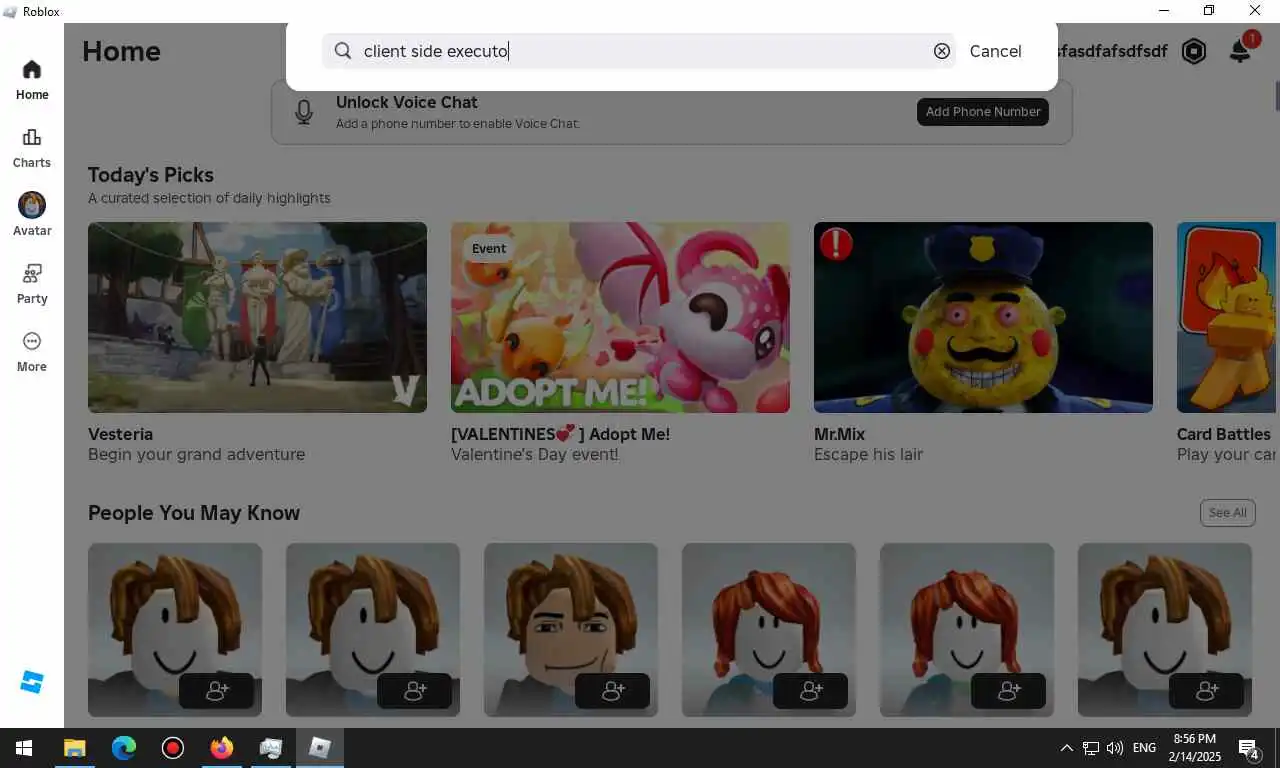1280x768 pixels.
Task: Open the Card Battles game thumbnail
Action: click(x=1227, y=317)
